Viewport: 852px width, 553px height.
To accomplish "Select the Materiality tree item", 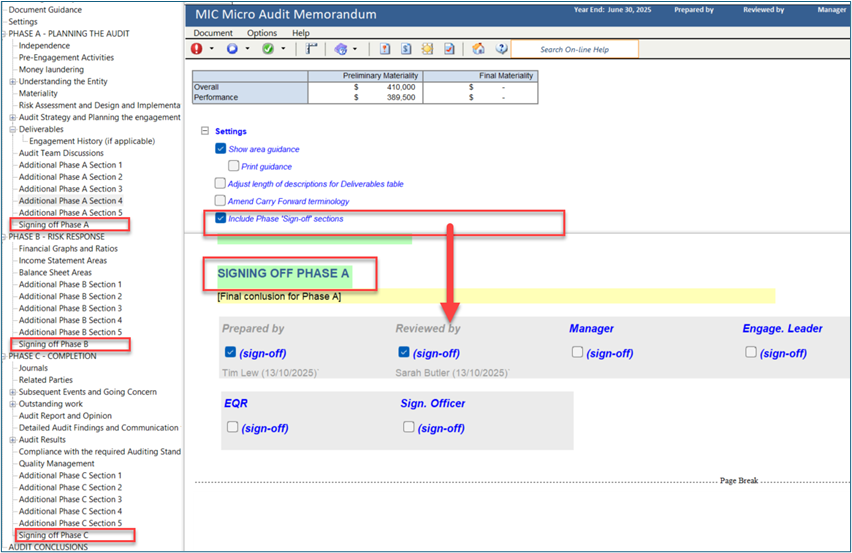I will (x=38, y=93).
